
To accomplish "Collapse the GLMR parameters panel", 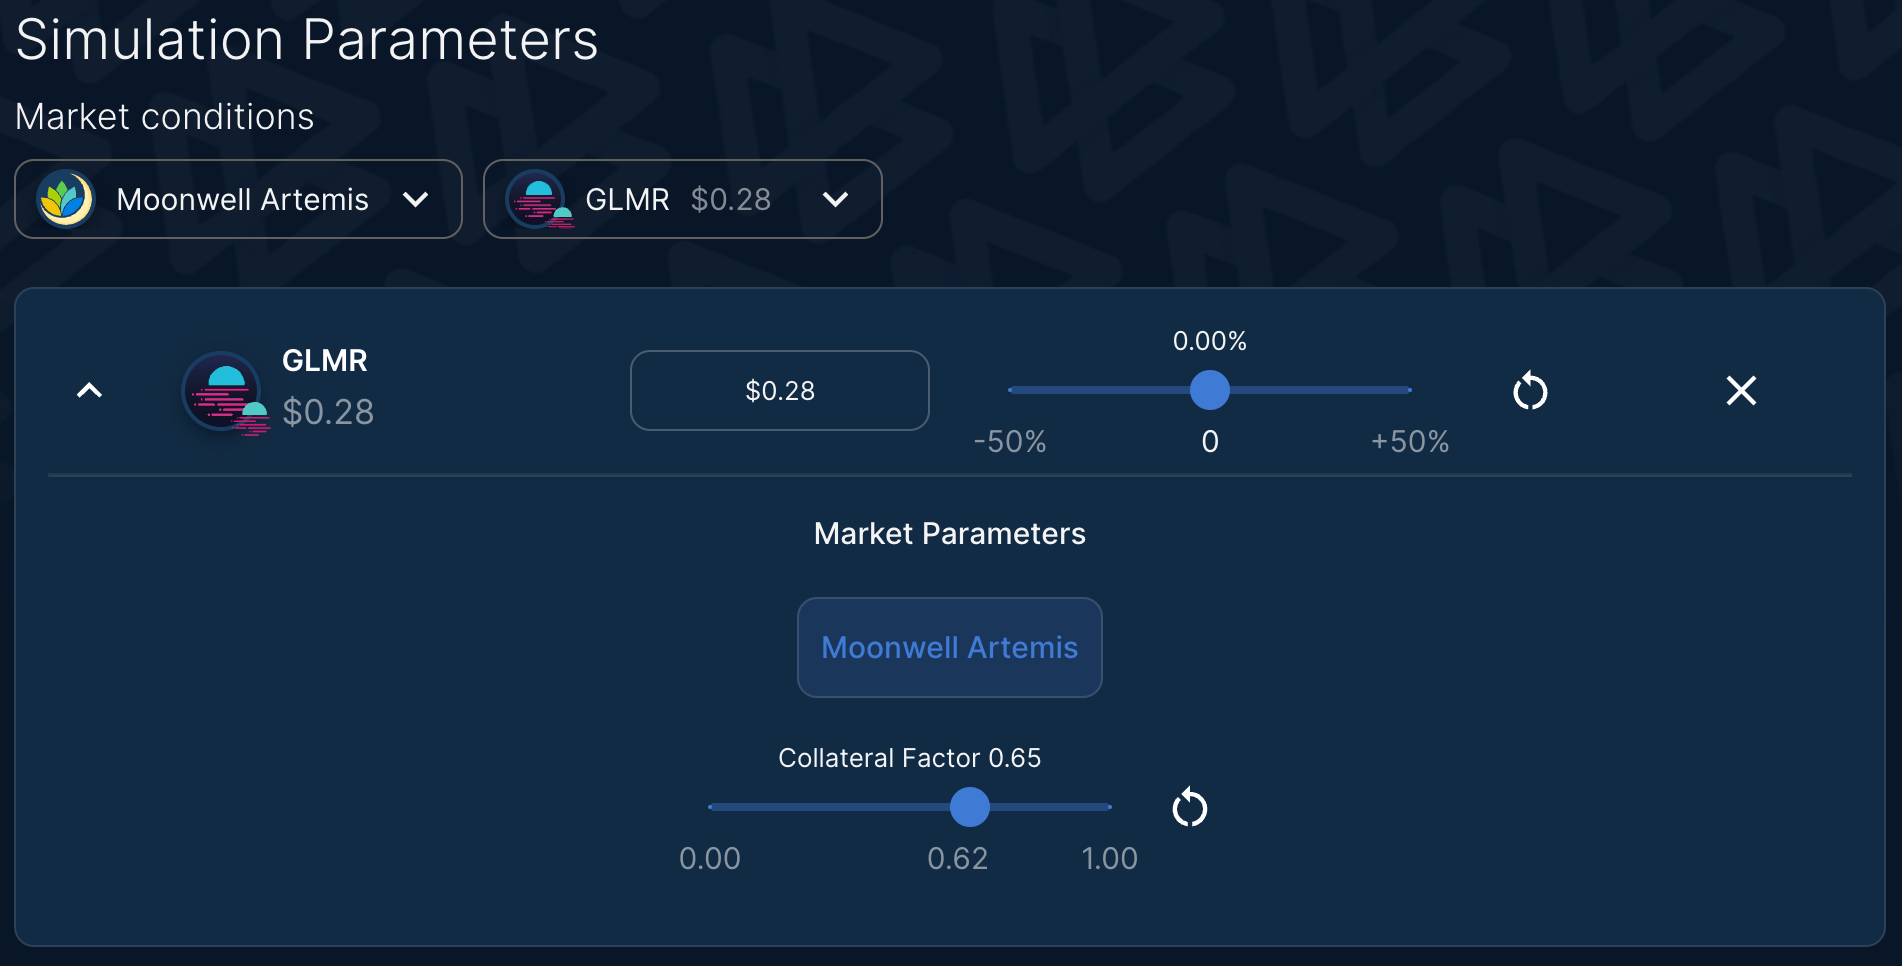I will (89, 391).
